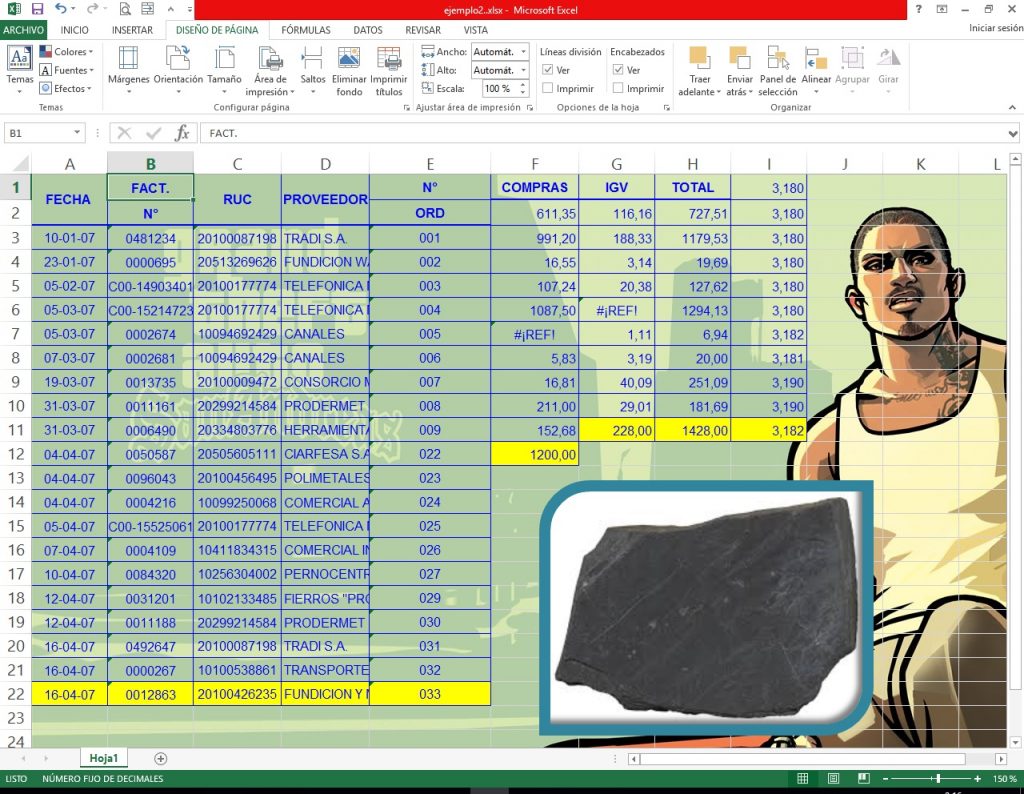Open the Temas themes gallery
Image resolution: width=1024 pixels, height=794 pixels.
click(20, 71)
